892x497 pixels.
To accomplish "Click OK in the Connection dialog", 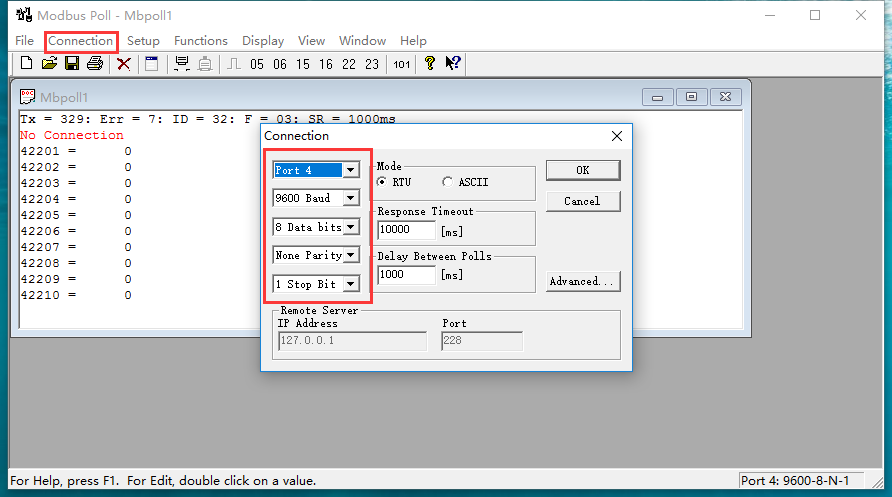I will [583, 170].
